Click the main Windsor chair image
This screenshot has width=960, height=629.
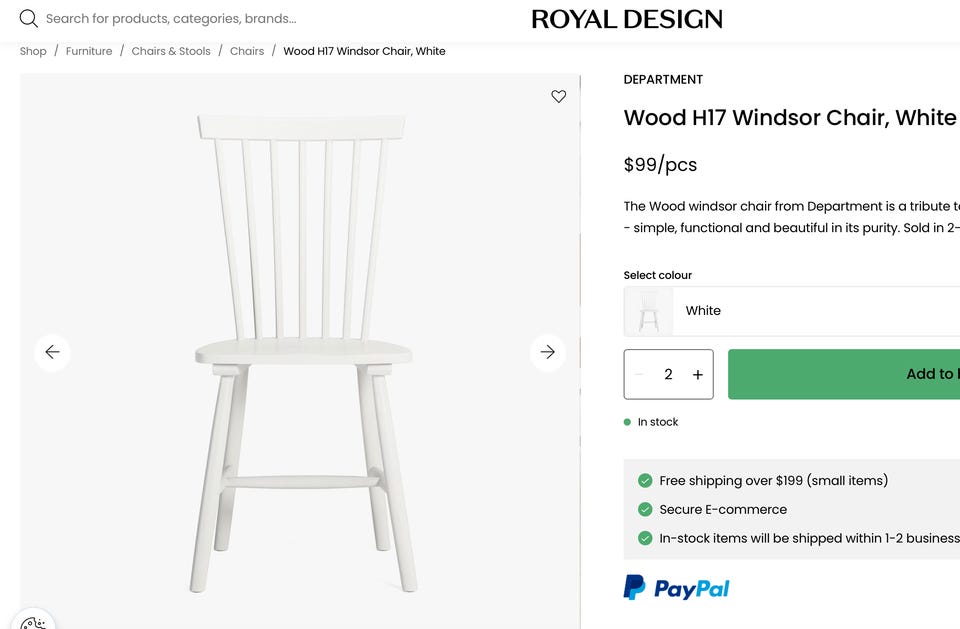[x=300, y=350]
